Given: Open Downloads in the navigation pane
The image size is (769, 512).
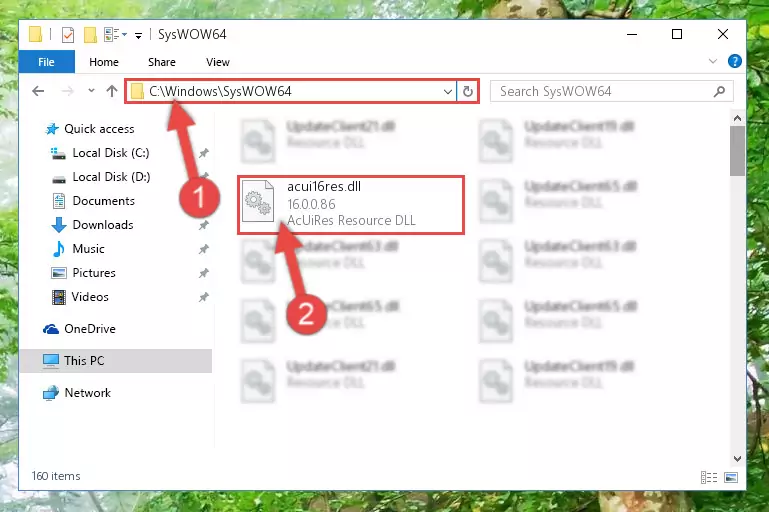Looking at the screenshot, I should pos(103,225).
